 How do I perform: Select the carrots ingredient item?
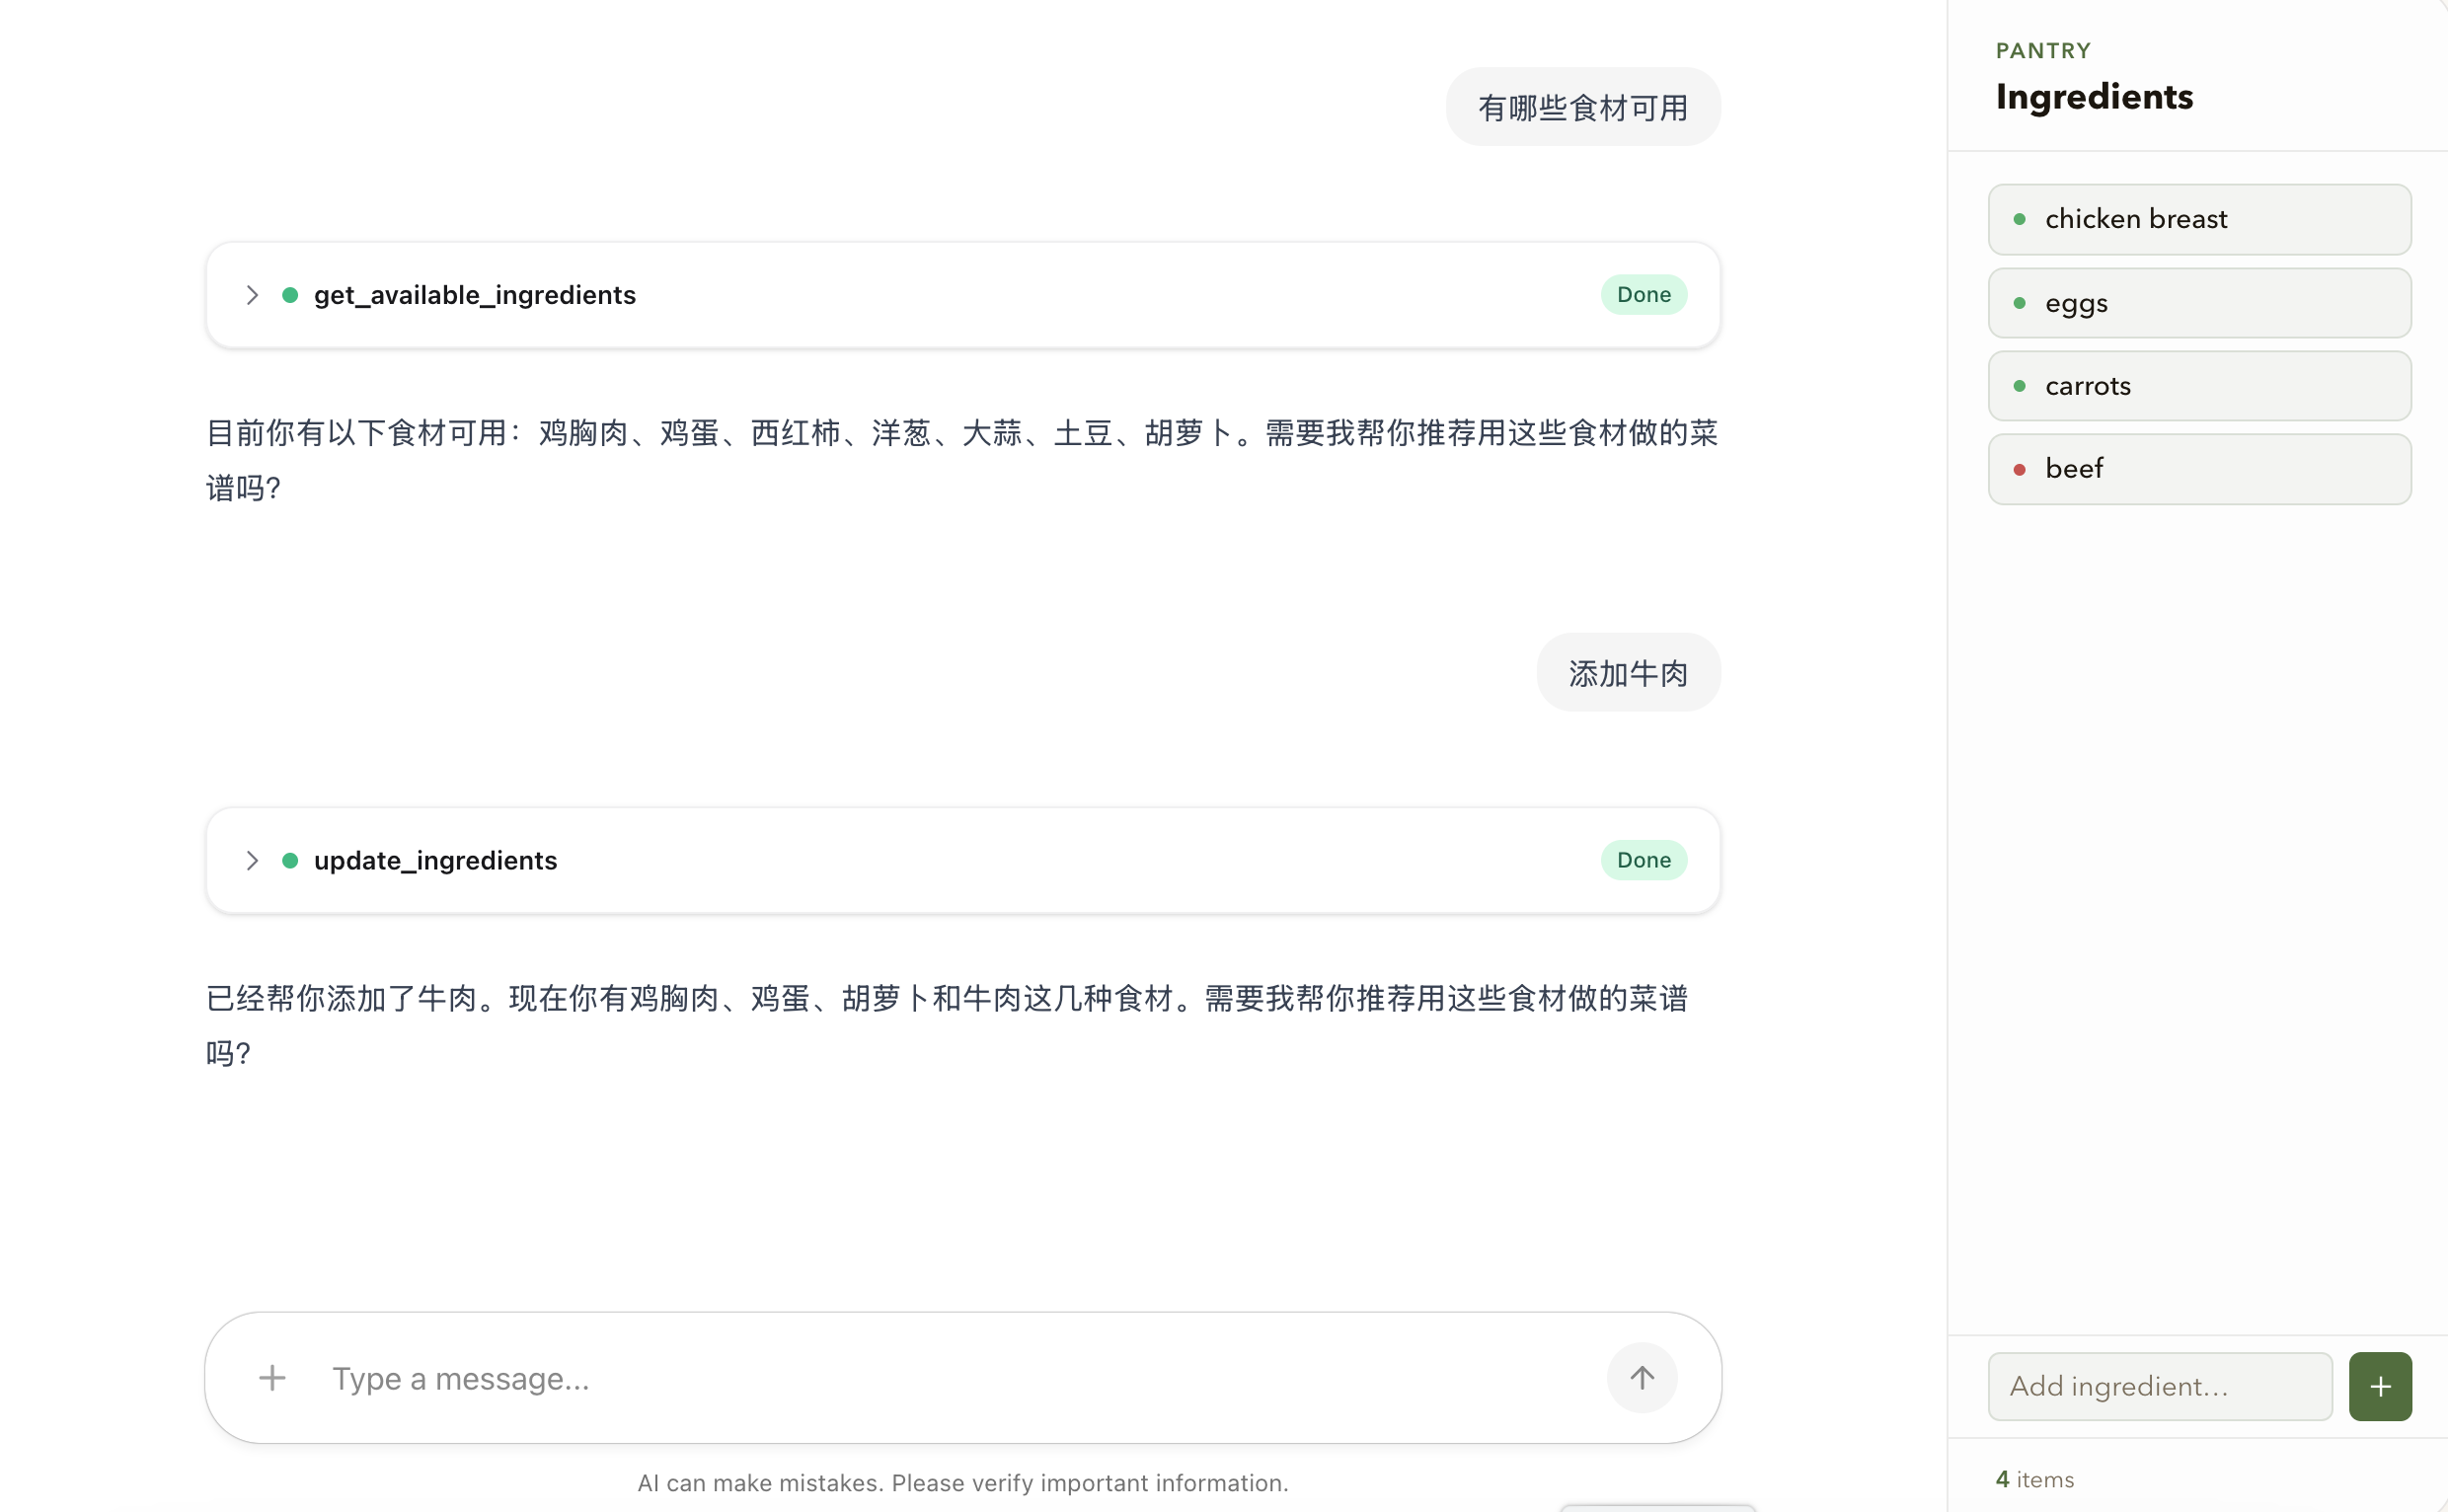pyautogui.click(x=2199, y=386)
